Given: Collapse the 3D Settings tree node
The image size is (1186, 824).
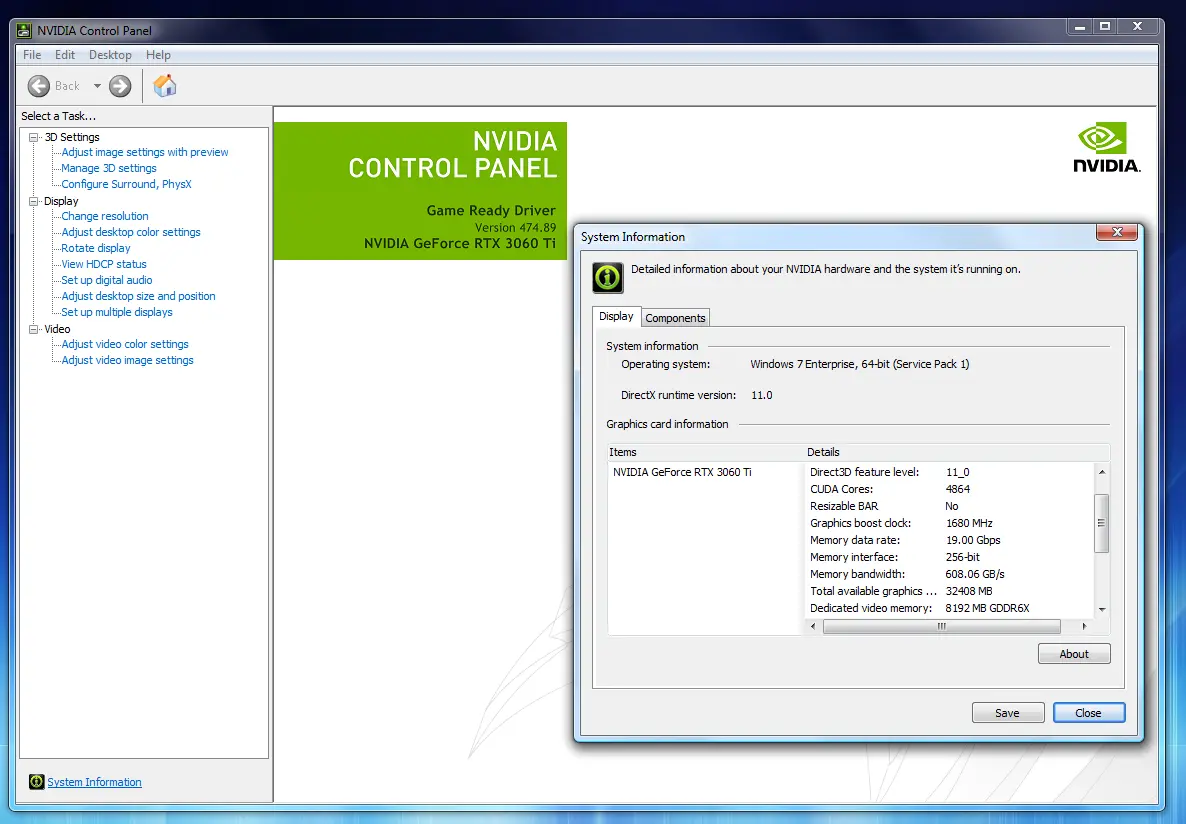Looking at the screenshot, I should pos(33,137).
